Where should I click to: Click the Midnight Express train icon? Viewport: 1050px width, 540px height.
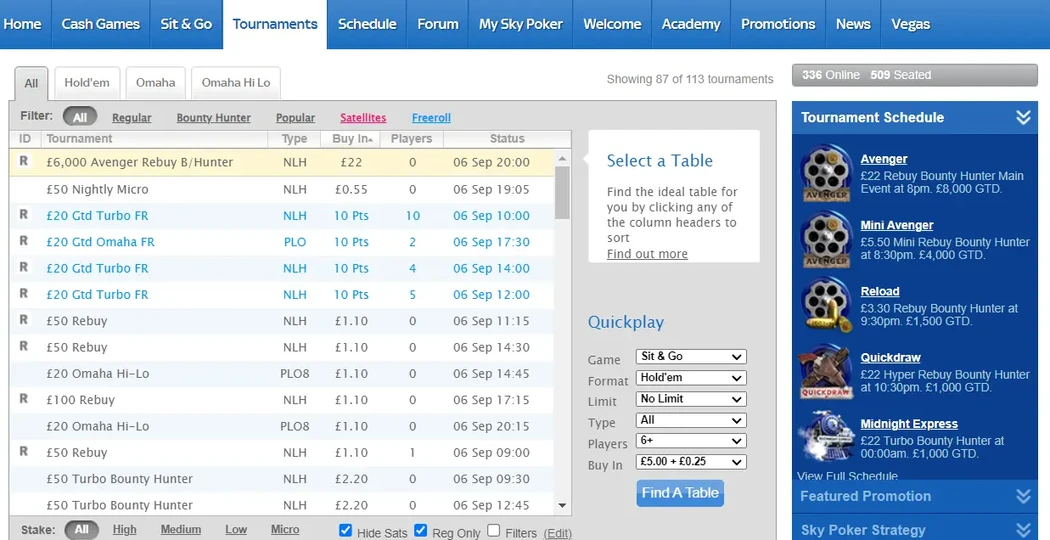pos(826,437)
